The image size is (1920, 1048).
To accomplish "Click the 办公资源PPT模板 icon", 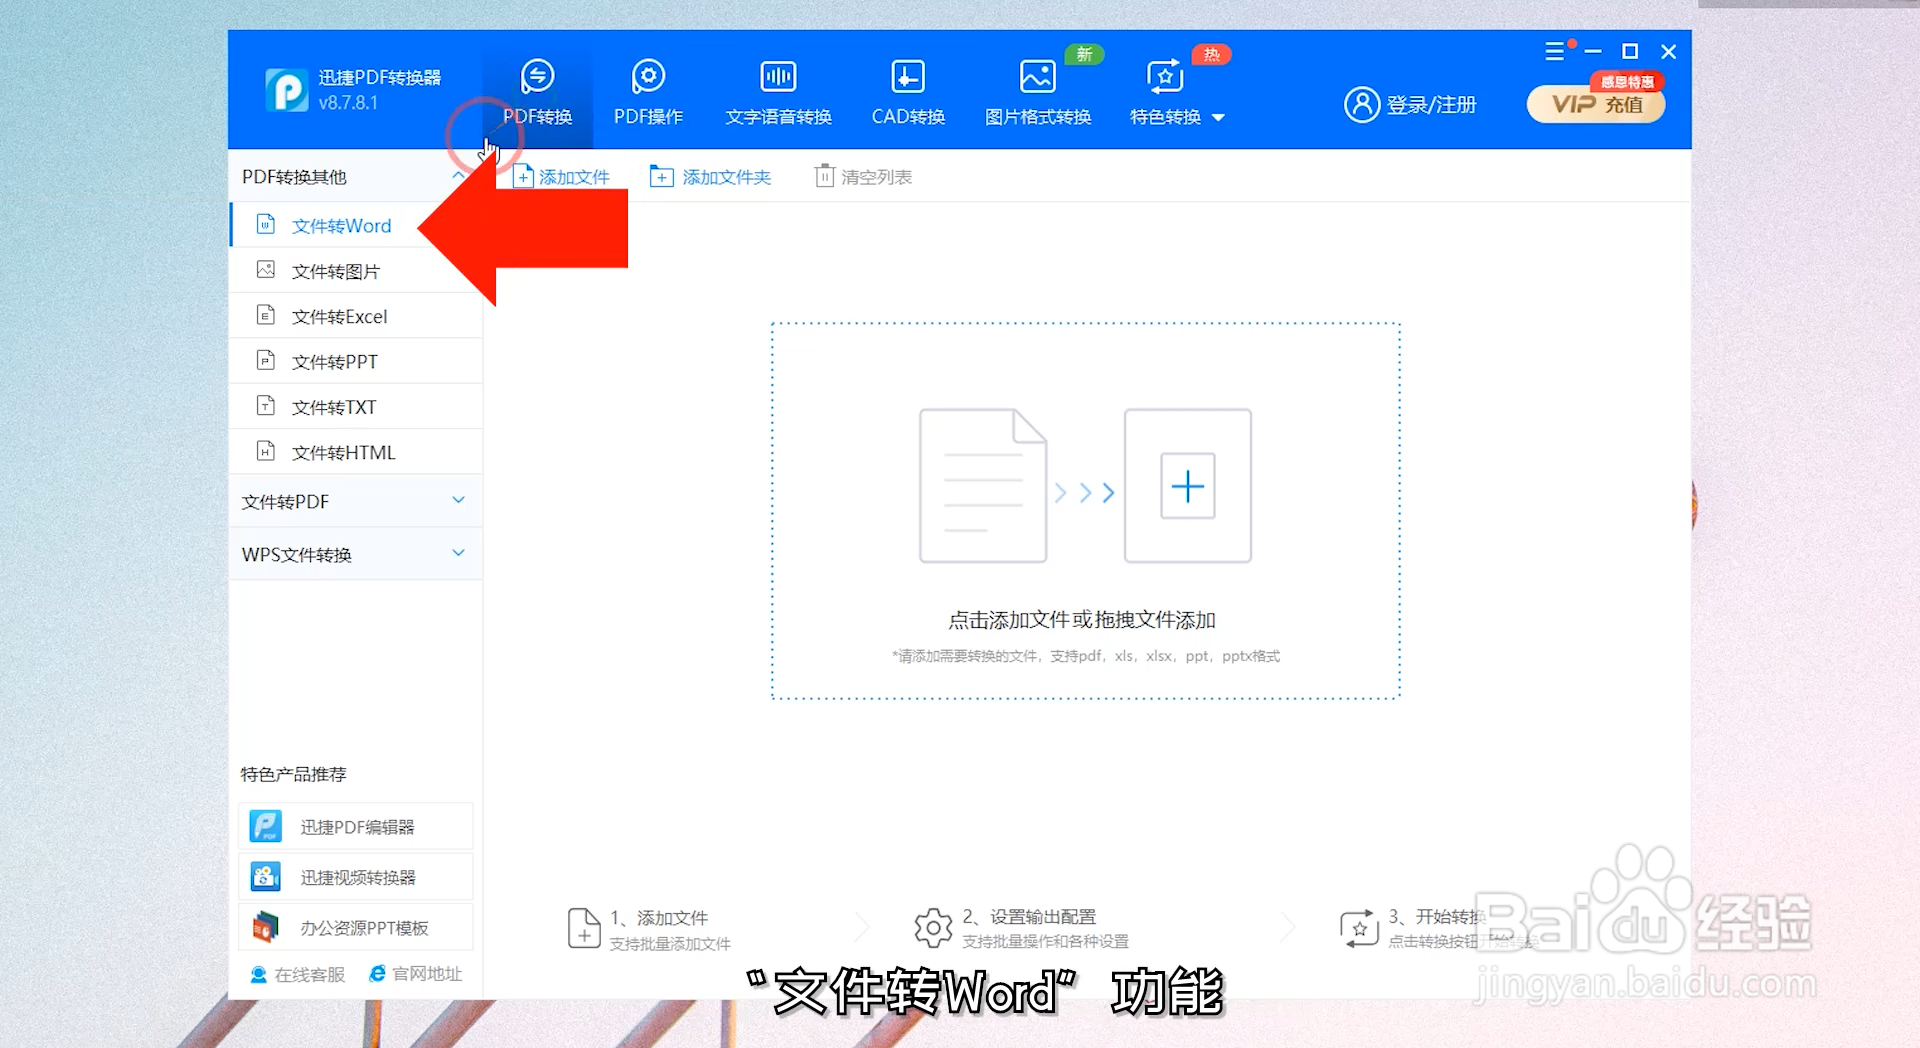I will pos(265,927).
